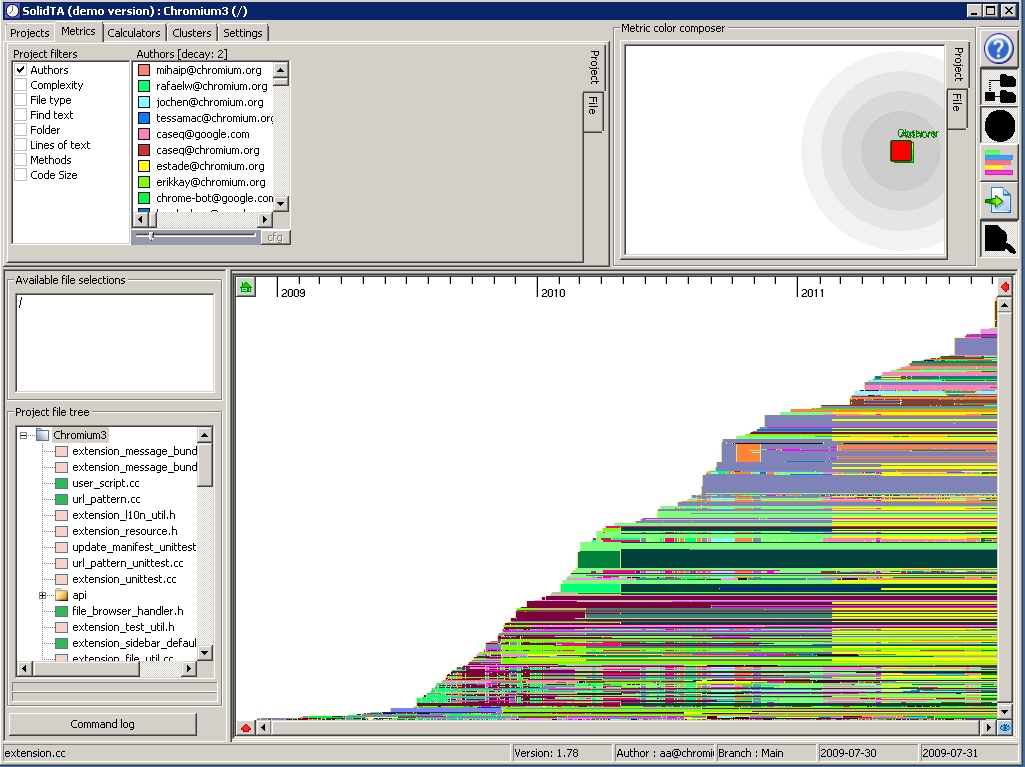
Task: Click the colored horizontal bars icon
Action: tap(999, 163)
